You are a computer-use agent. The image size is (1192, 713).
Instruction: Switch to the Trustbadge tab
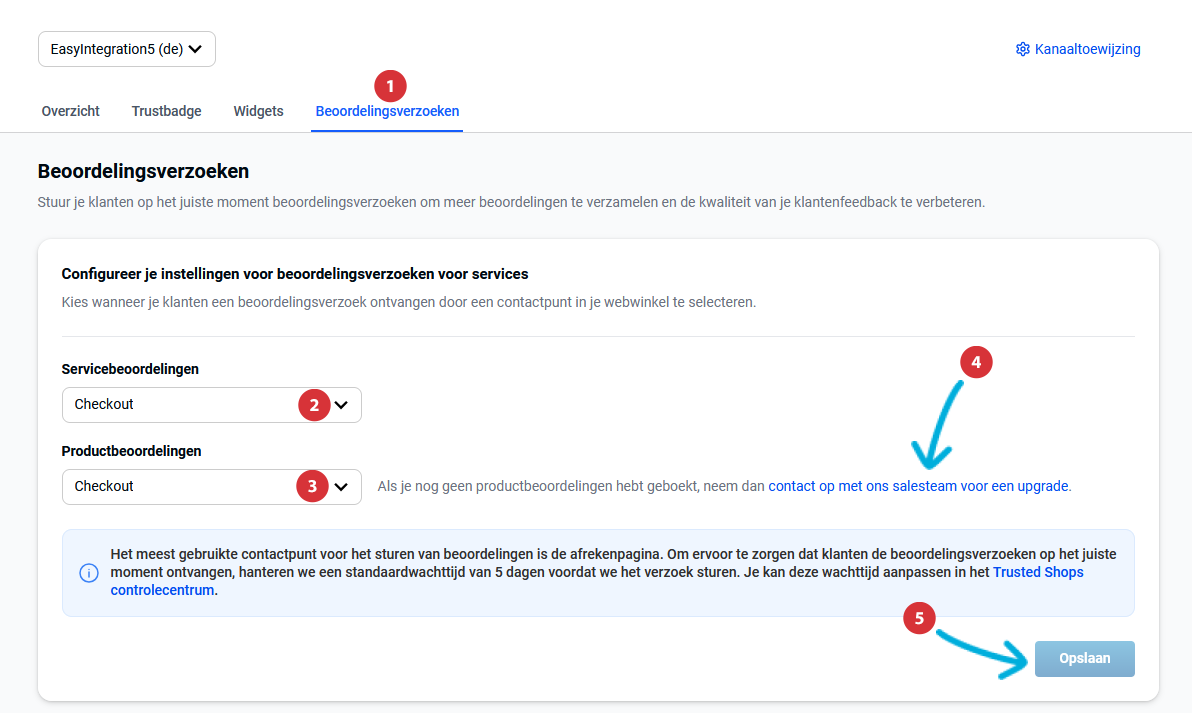[x=166, y=111]
